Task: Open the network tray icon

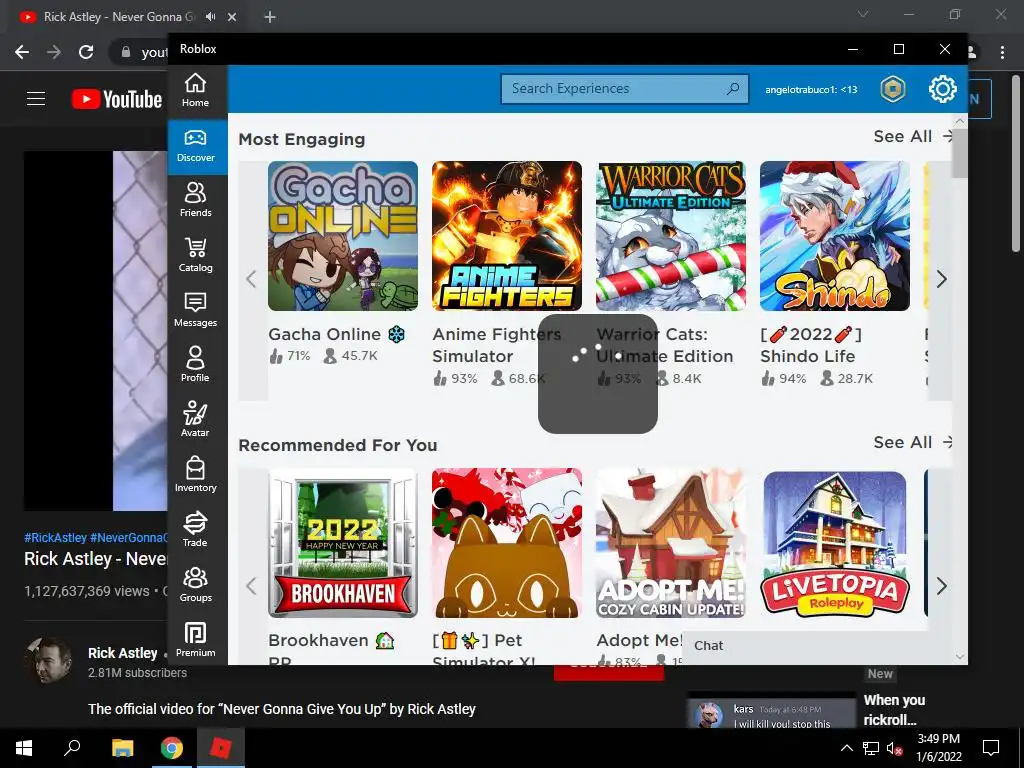Action: [x=871, y=748]
